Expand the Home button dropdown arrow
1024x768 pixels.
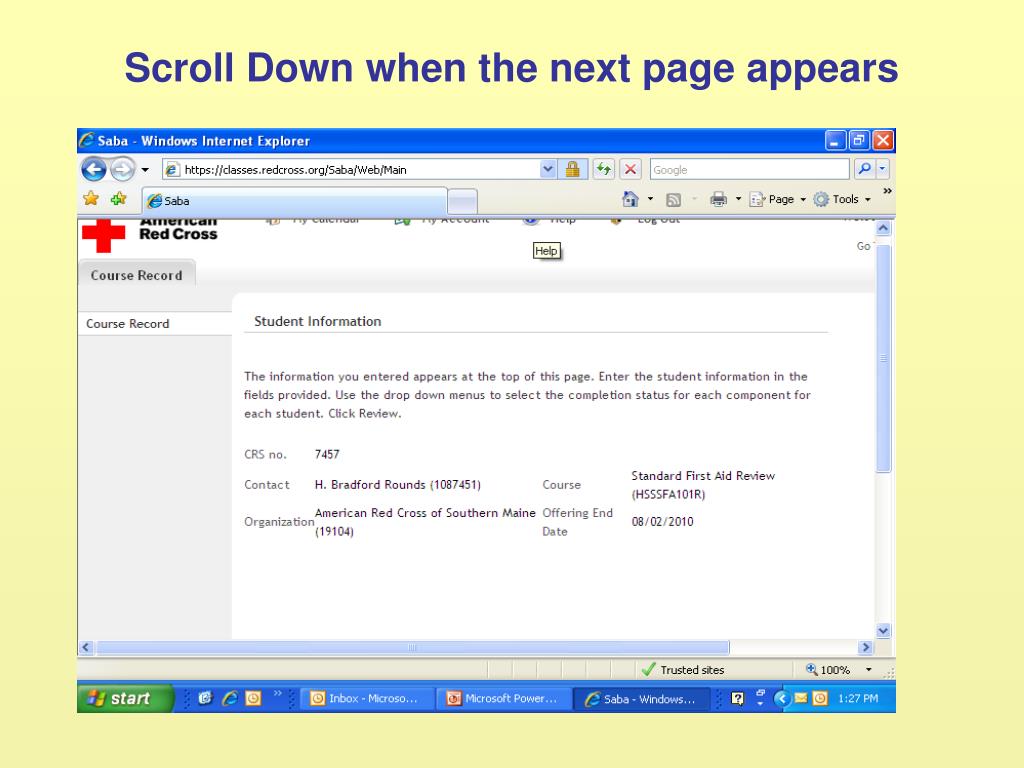point(650,199)
